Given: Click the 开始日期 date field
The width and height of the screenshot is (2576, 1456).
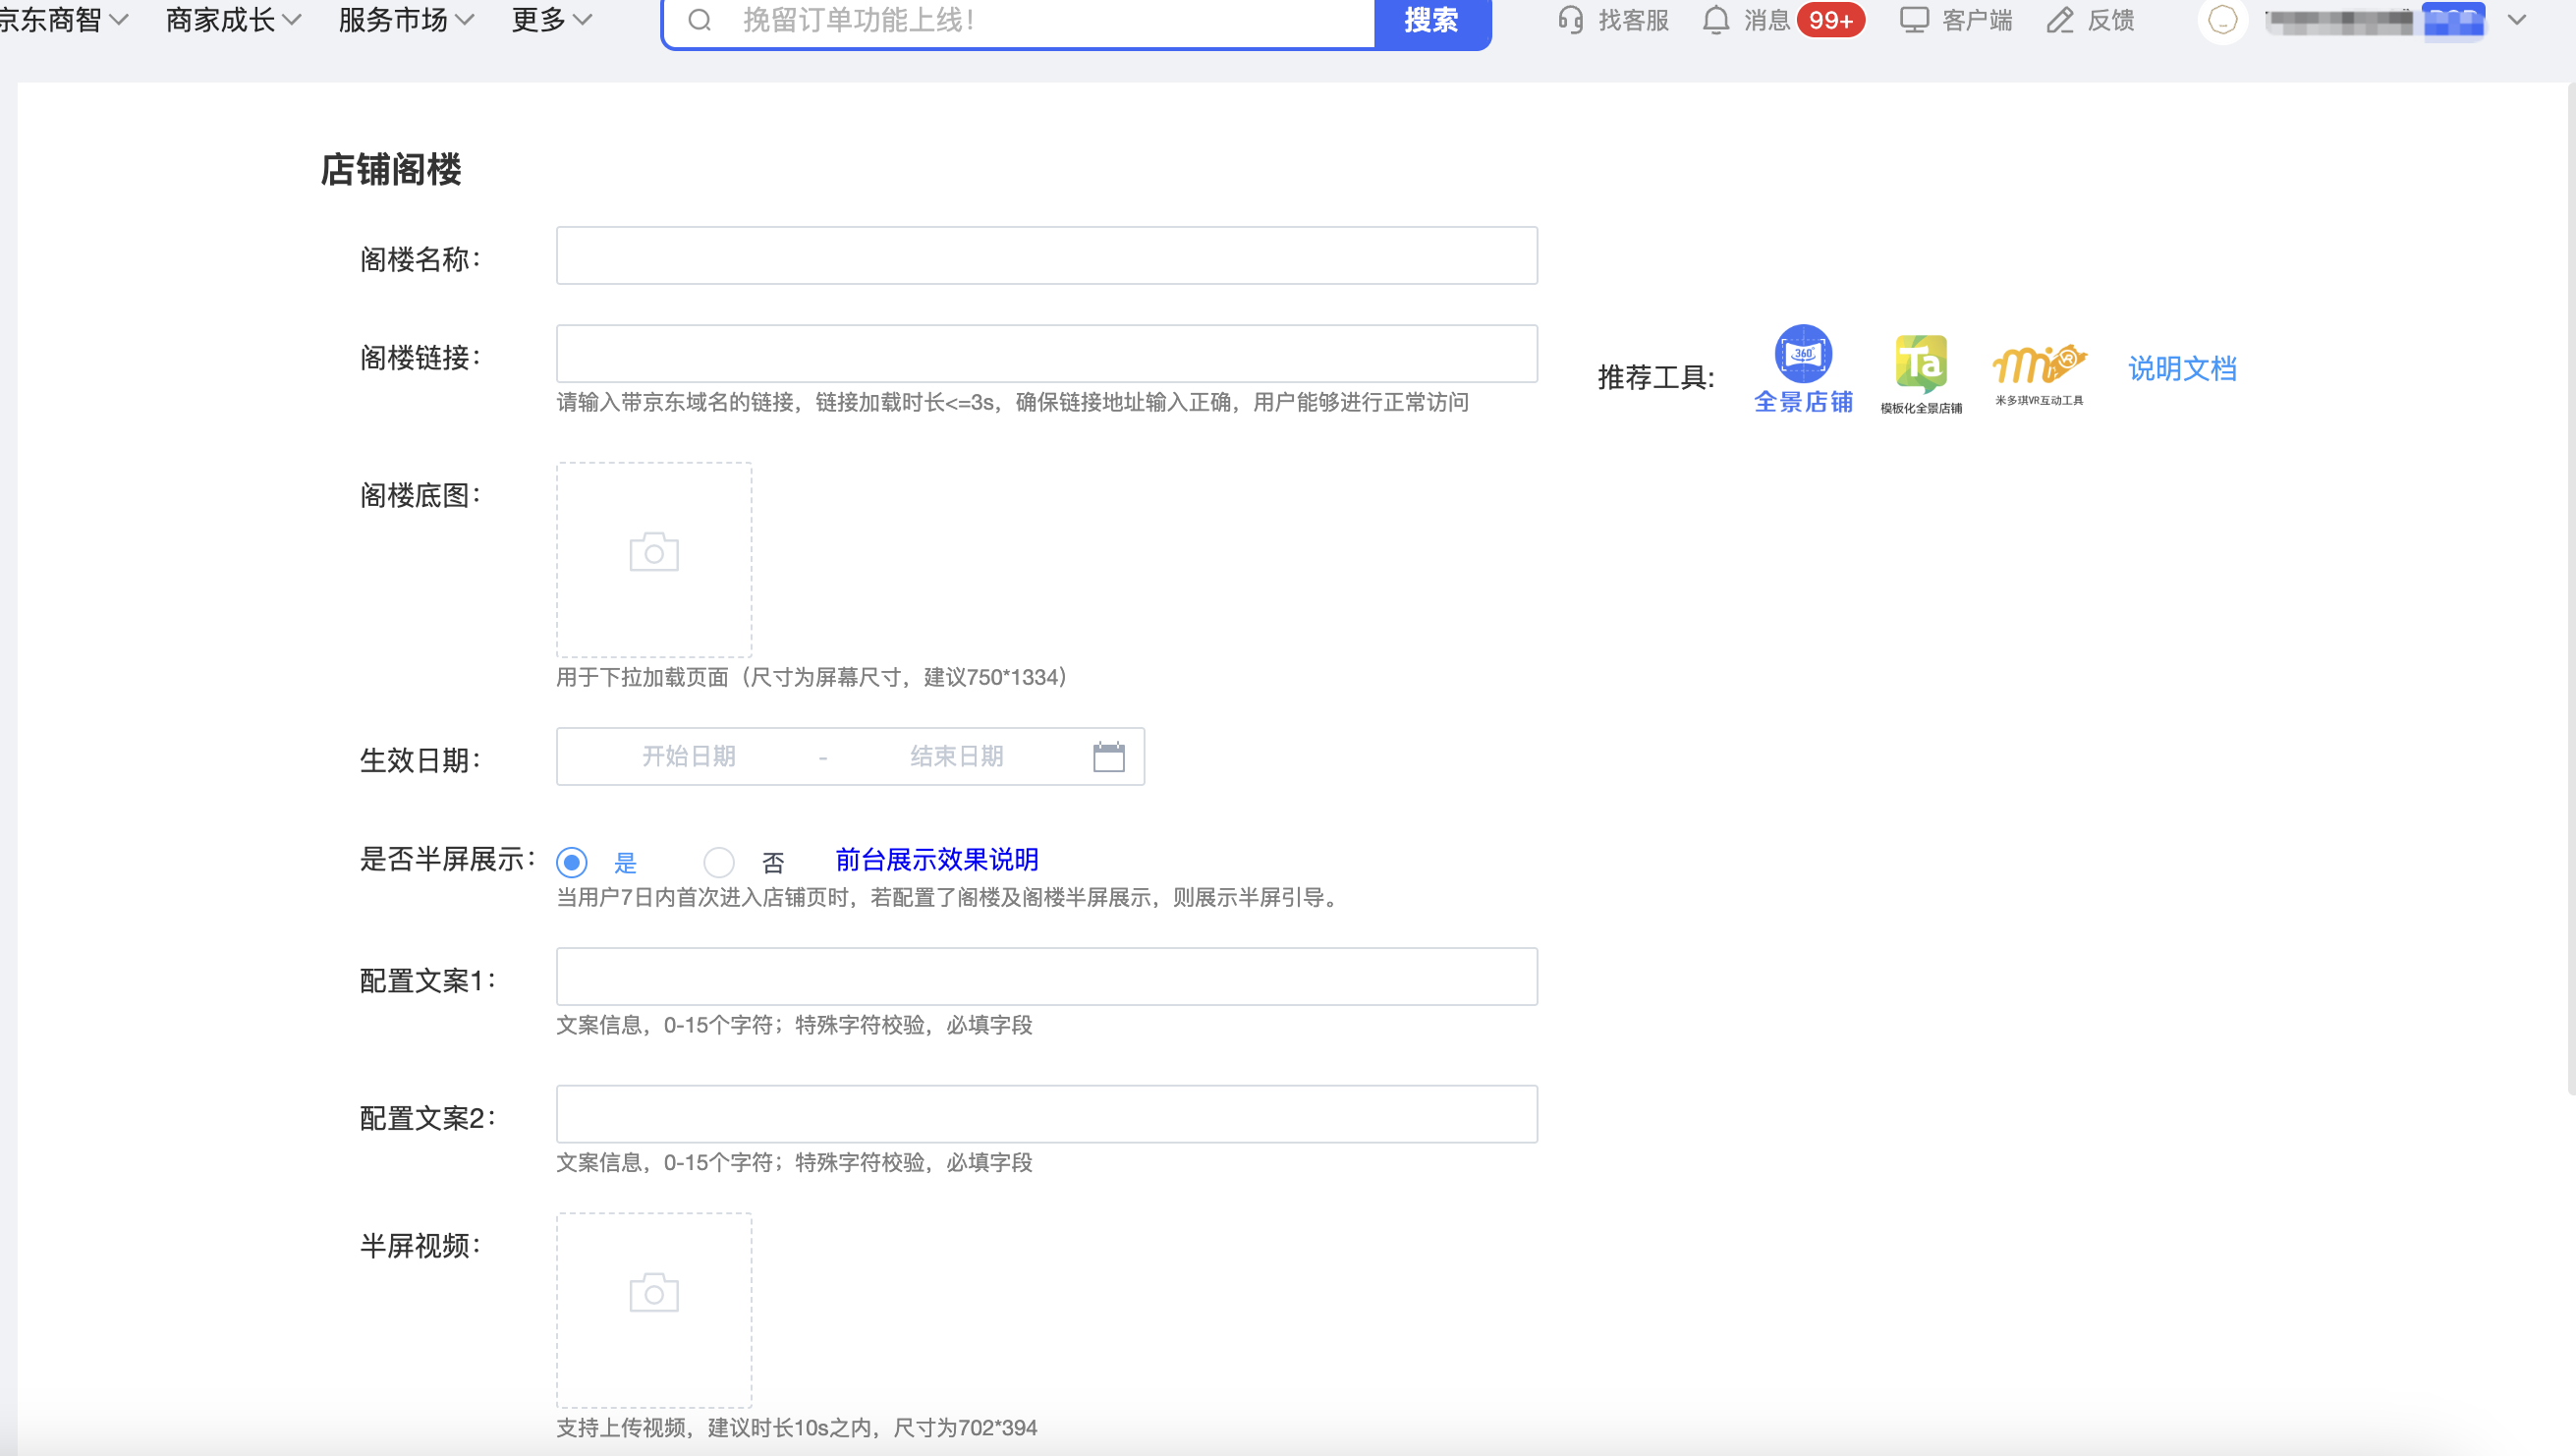Looking at the screenshot, I should click(x=689, y=757).
